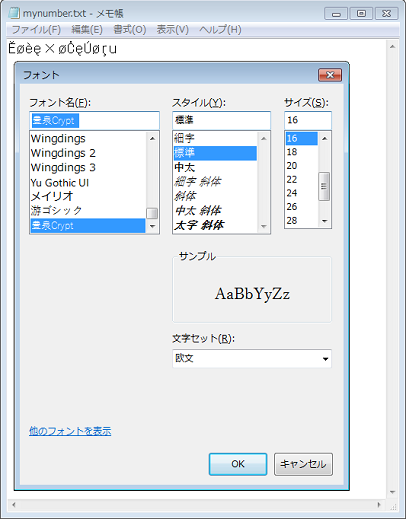This screenshot has height=519, width=406.
Task: Notepad horizontal scroll right arrow
Action: pyautogui.click(x=379, y=505)
